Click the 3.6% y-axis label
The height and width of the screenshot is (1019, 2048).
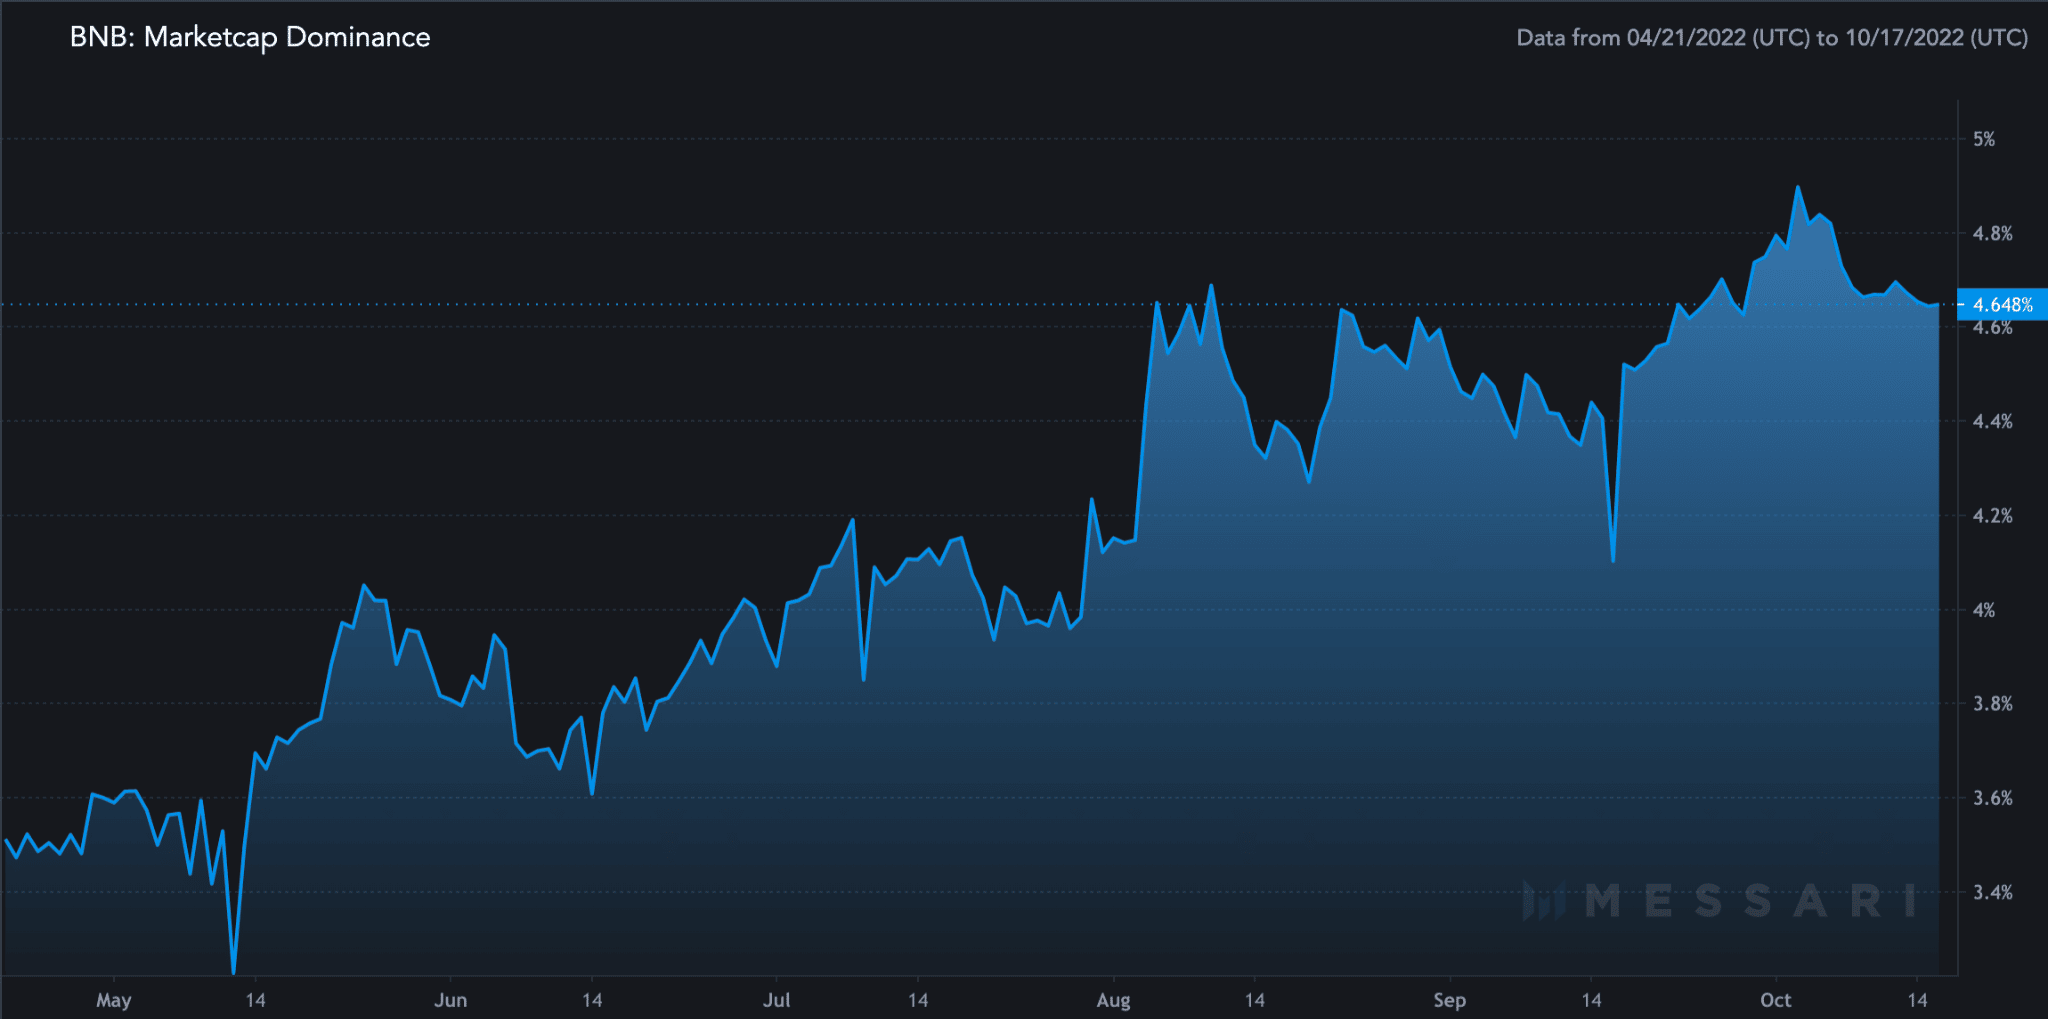1992,798
